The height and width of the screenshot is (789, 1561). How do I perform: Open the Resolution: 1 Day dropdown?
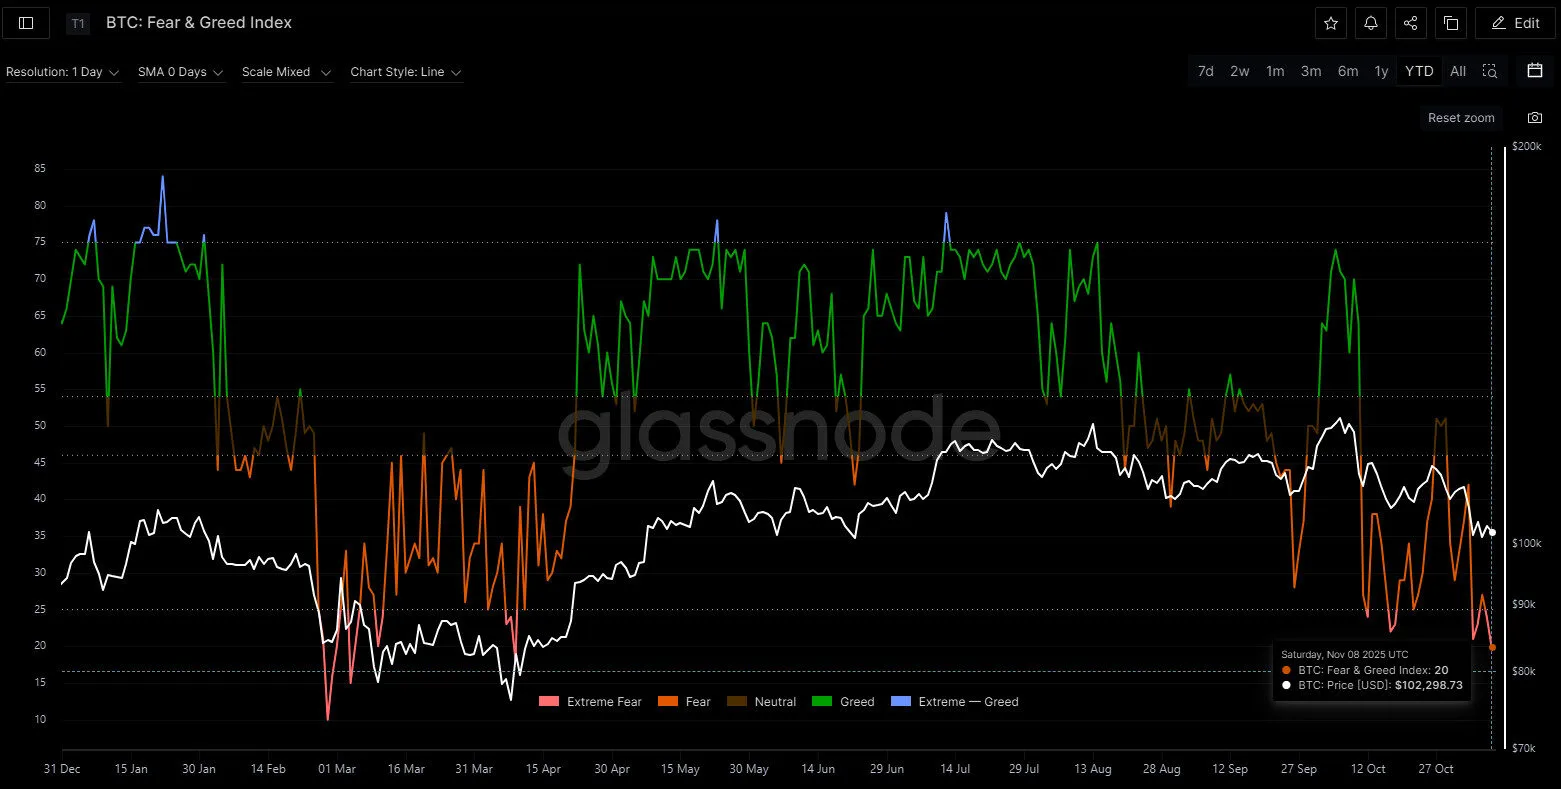click(x=62, y=72)
